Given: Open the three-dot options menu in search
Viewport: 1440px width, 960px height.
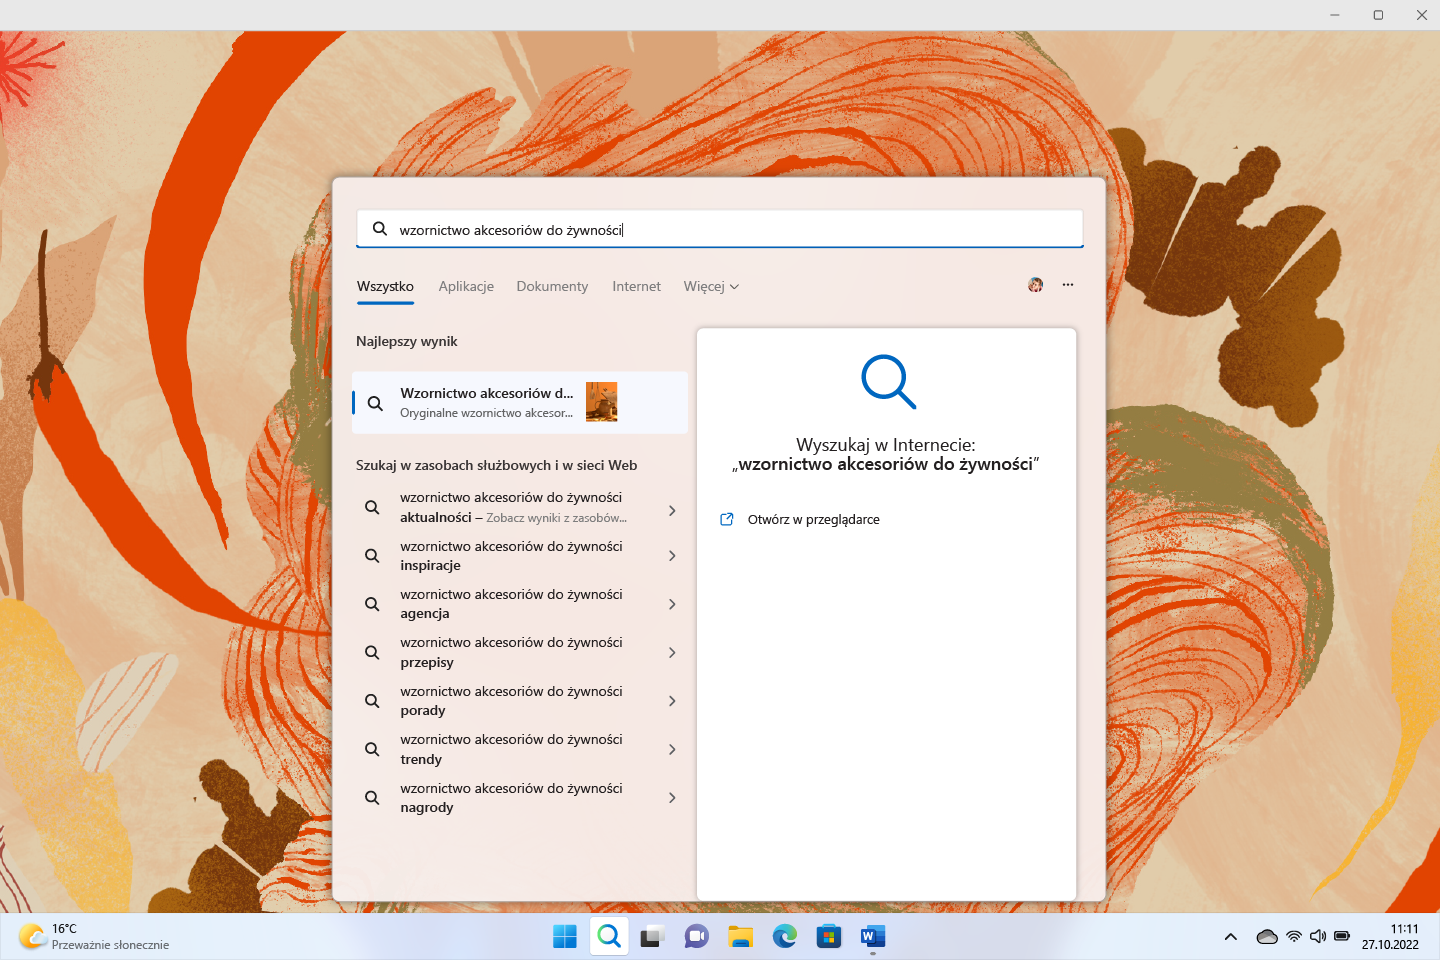Looking at the screenshot, I should 1068,285.
